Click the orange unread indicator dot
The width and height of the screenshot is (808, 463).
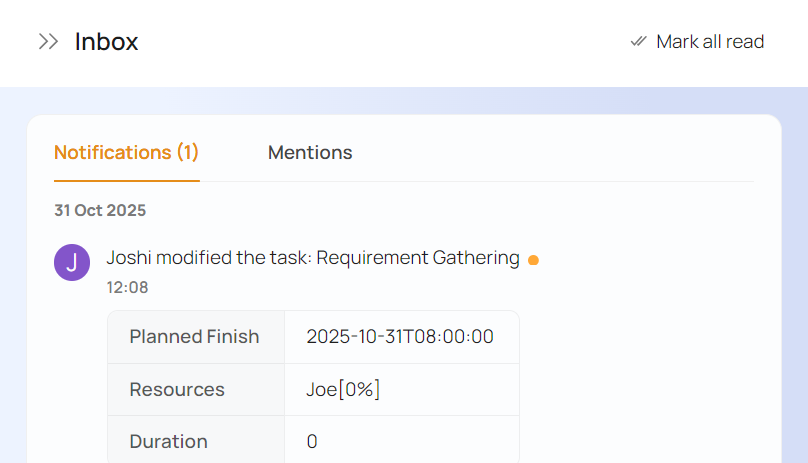coord(533,260)
